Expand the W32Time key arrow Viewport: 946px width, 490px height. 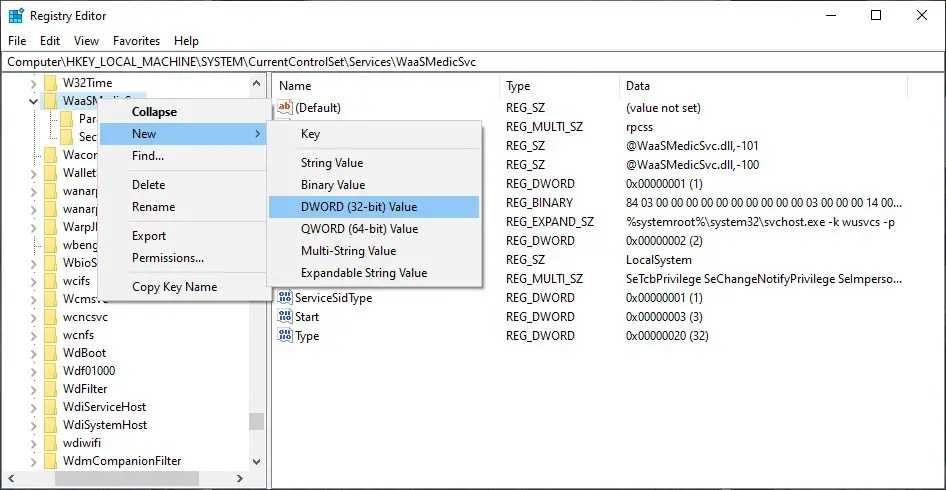34,83
